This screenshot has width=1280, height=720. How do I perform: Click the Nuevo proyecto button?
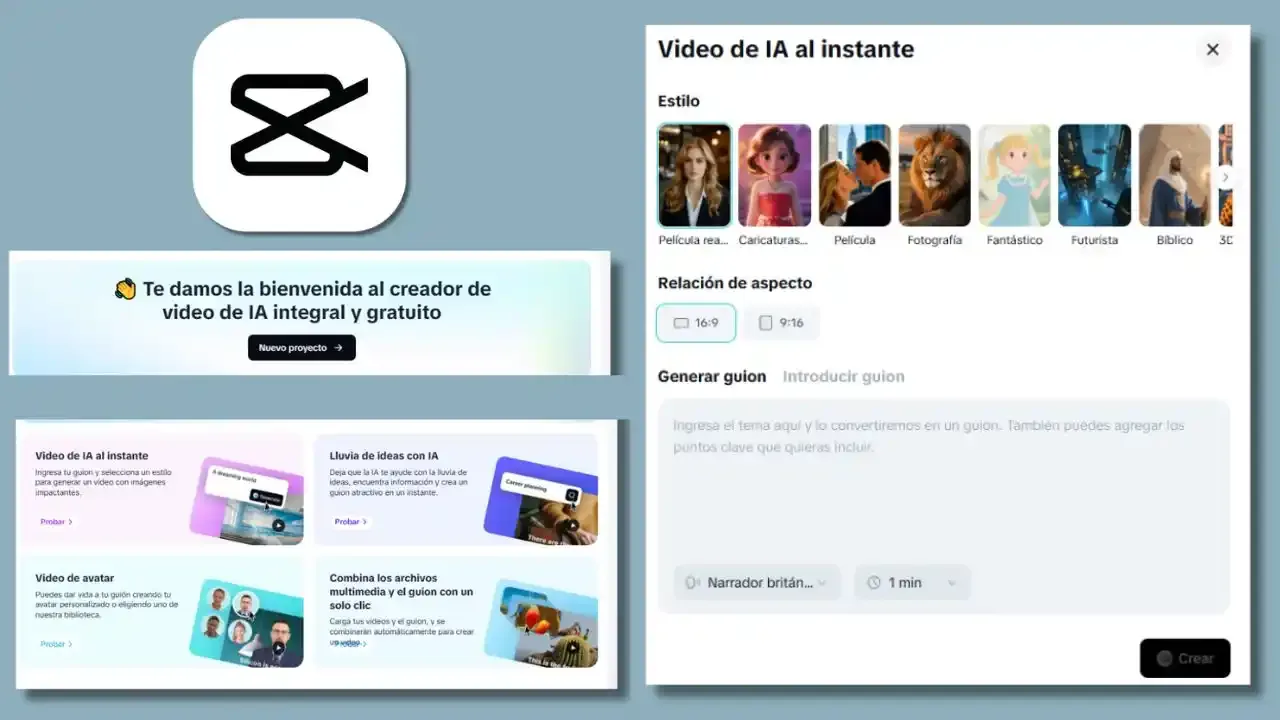point(301,348)
